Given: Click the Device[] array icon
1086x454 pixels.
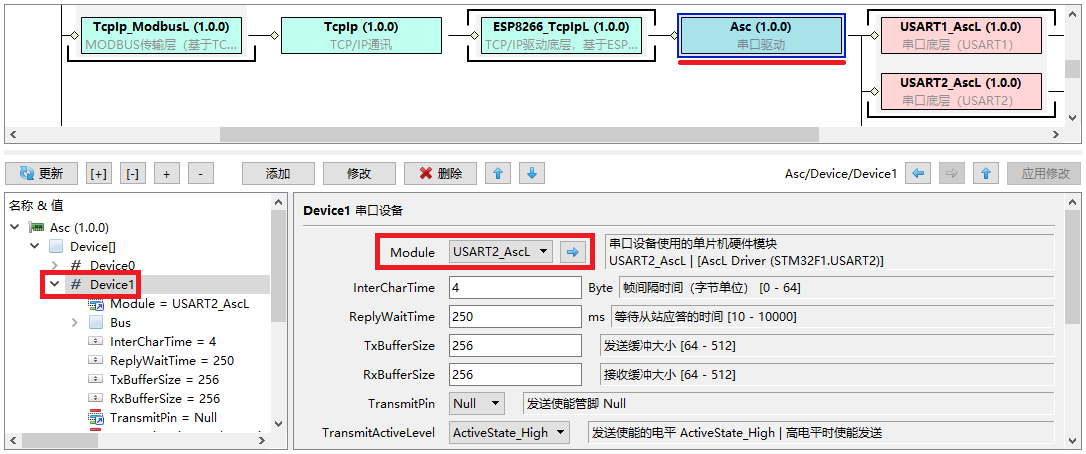Looking at the screenshot, I should coord(57,246).
